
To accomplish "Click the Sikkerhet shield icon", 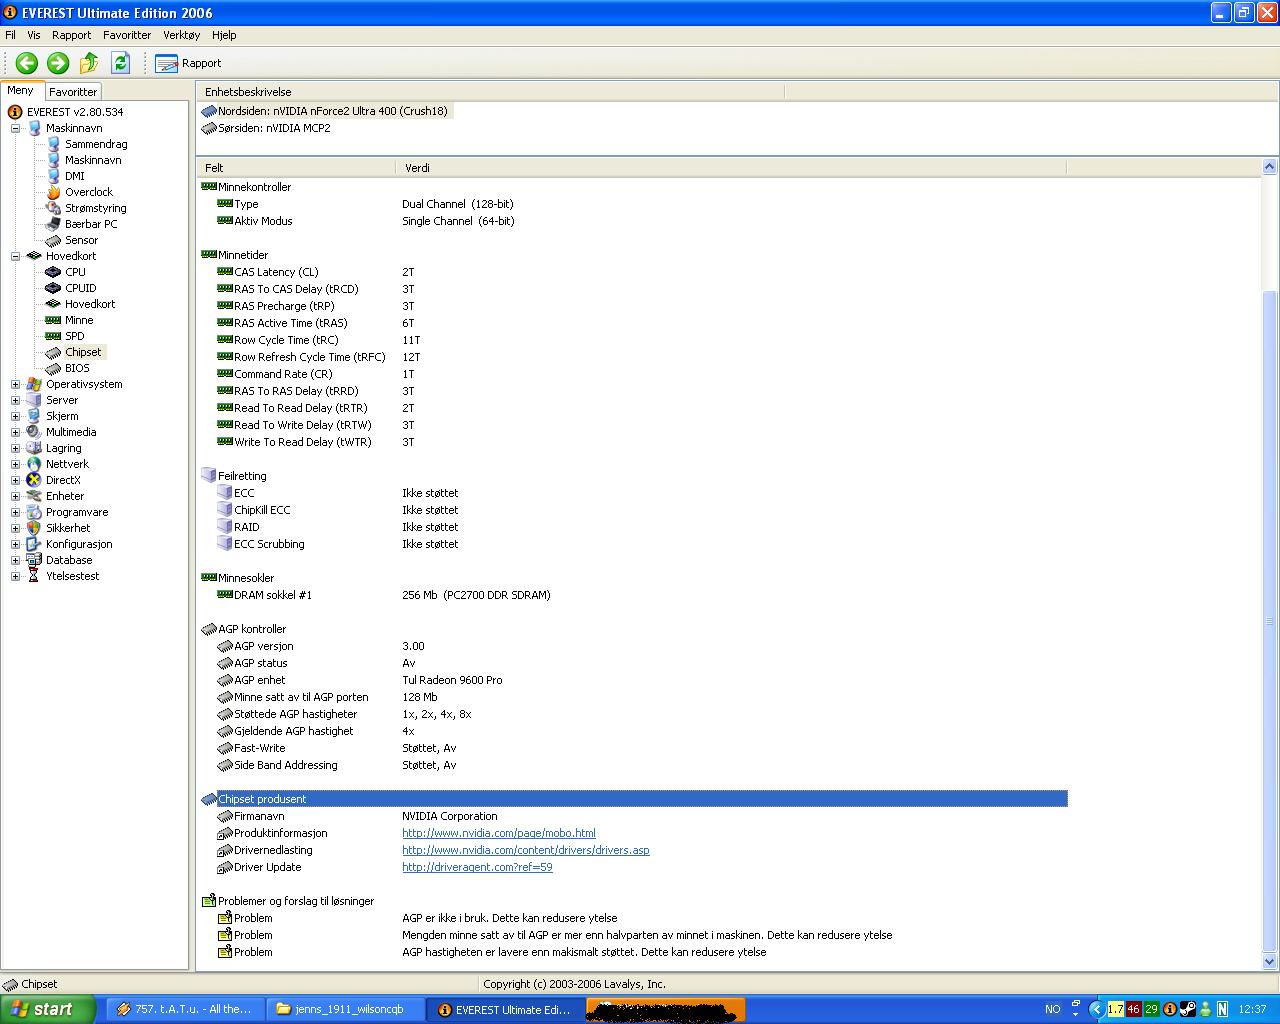I will 34,528.
